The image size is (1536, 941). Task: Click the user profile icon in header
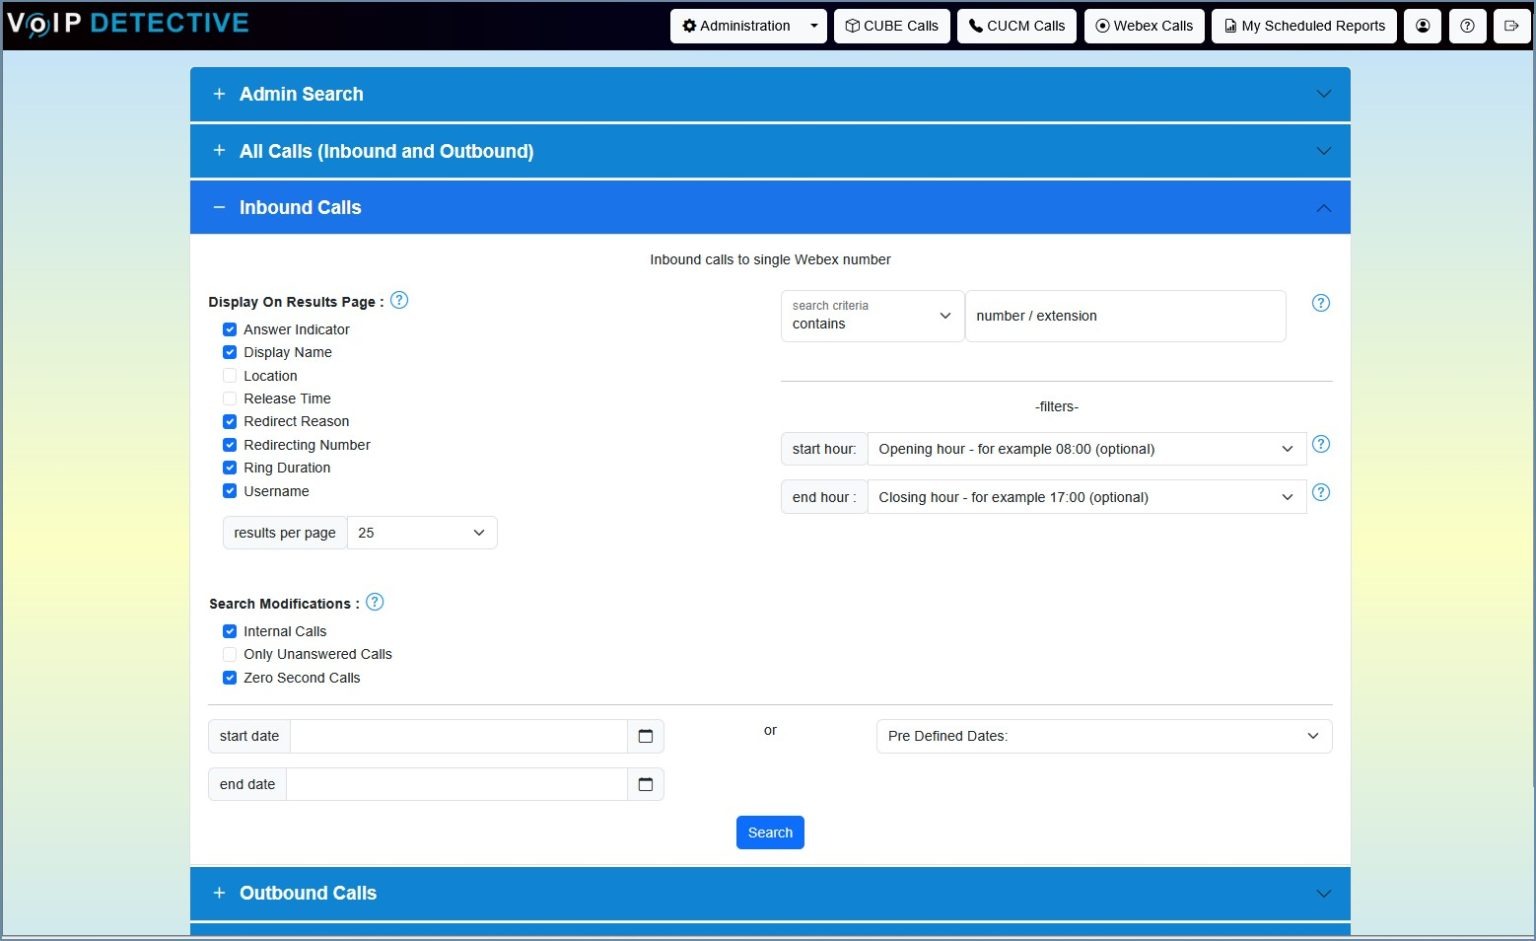pos(1422,26)
